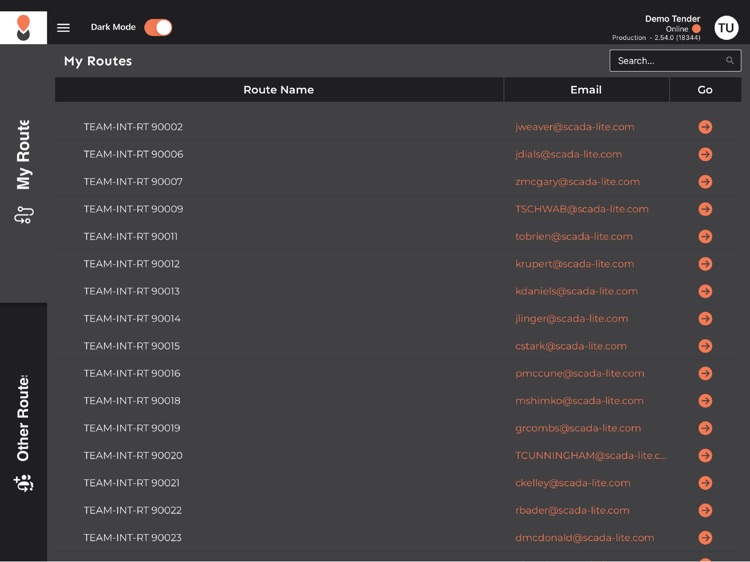Viewport: 750px width, 562px height.
Task: Email jweaver@scada-lite.com
Action: [x=575, y=127]
